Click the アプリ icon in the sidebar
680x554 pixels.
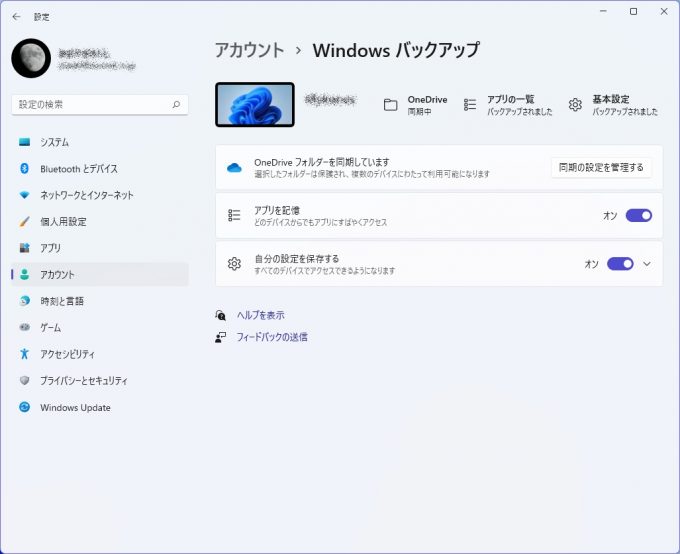[x=25, y=248]
